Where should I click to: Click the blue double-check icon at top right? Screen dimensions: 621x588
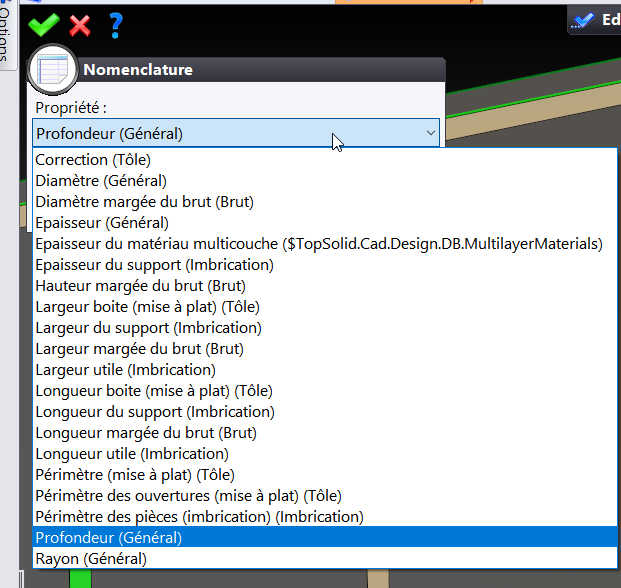click(x=583, y=20)
